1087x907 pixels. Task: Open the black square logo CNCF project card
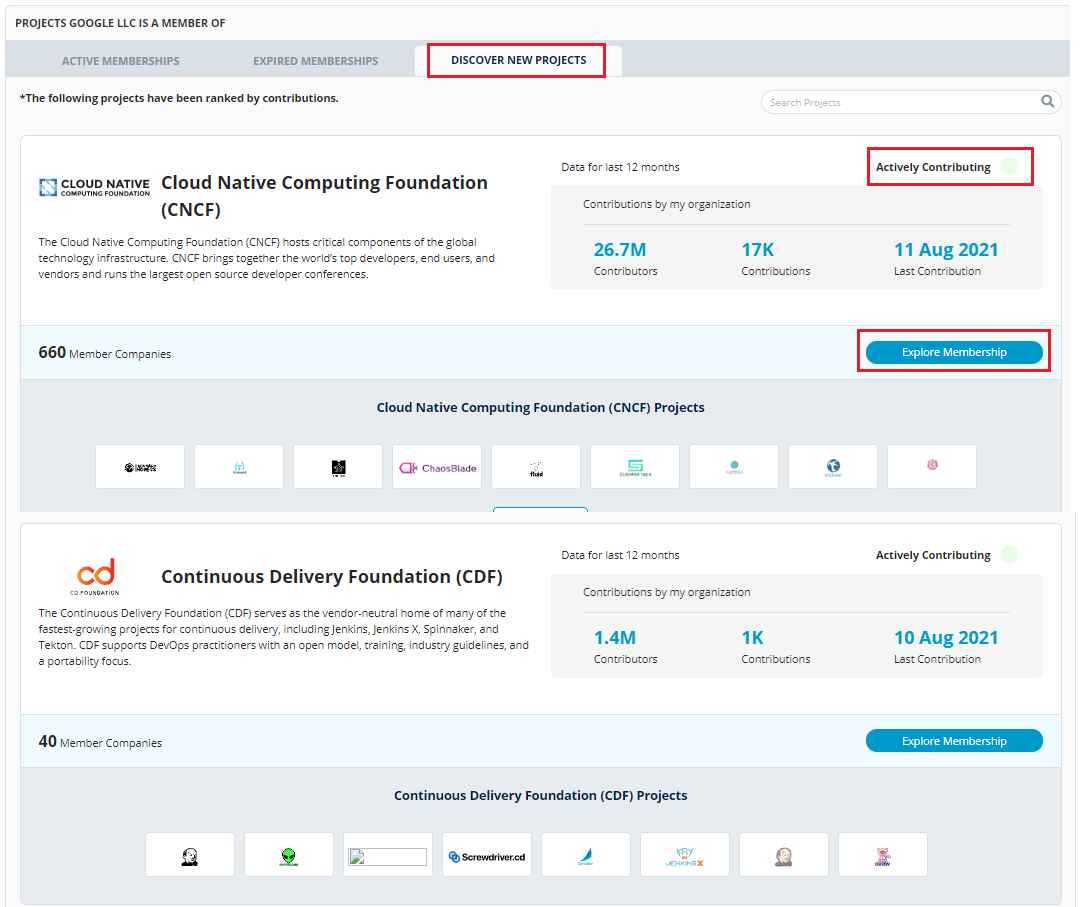[x=338, y=467]
